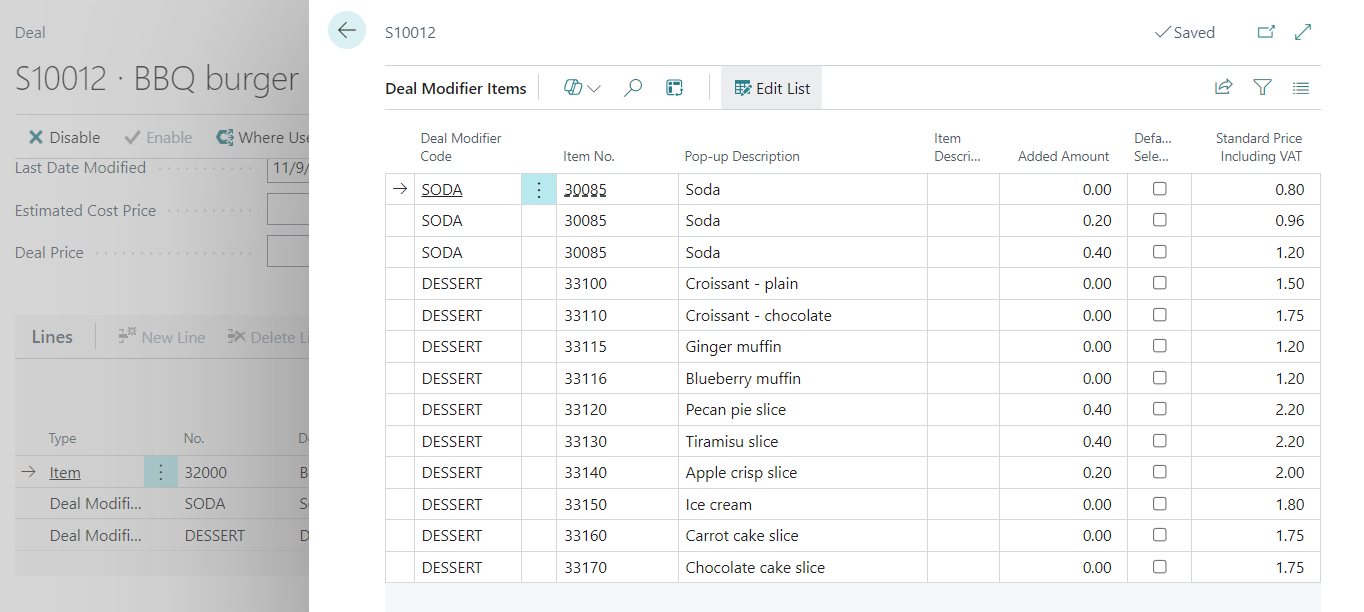Open row options for first SODA line

click(x=539, y=189)
